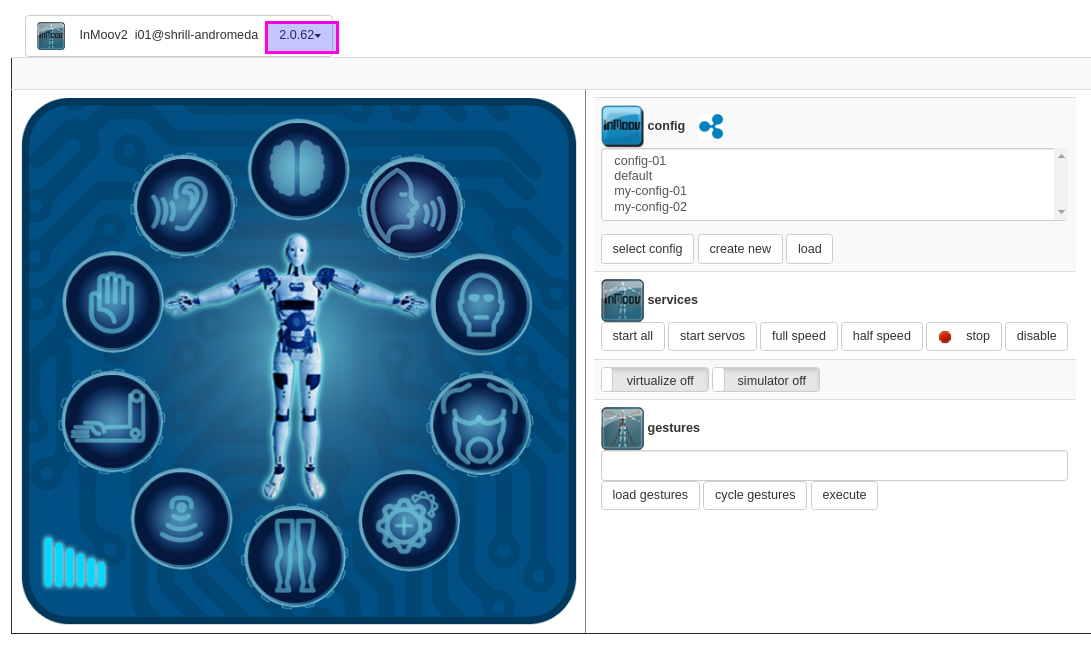Open the brain icon in robot panel
1091x648 pixels.
[298, 170]
